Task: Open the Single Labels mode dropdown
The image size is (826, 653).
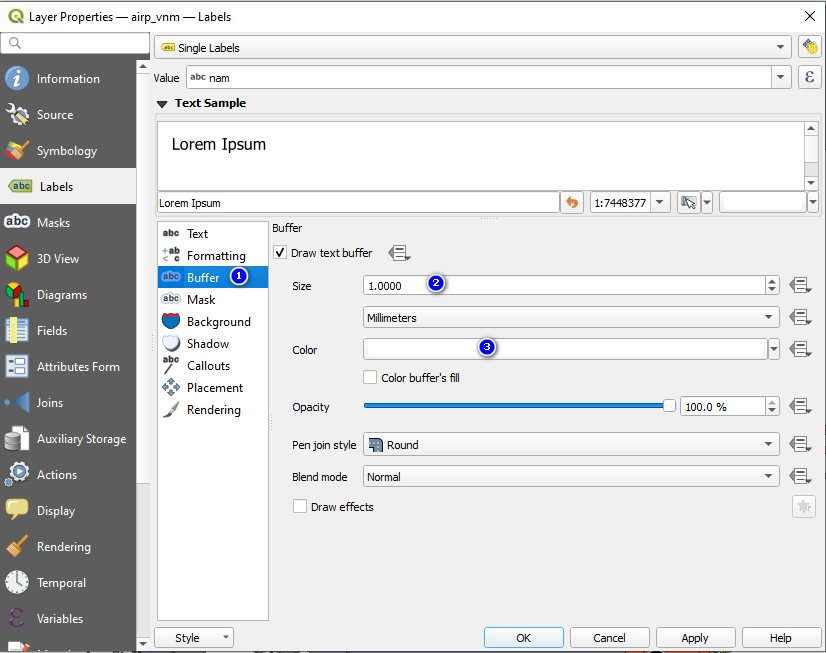Action: (x=473, y=47)
